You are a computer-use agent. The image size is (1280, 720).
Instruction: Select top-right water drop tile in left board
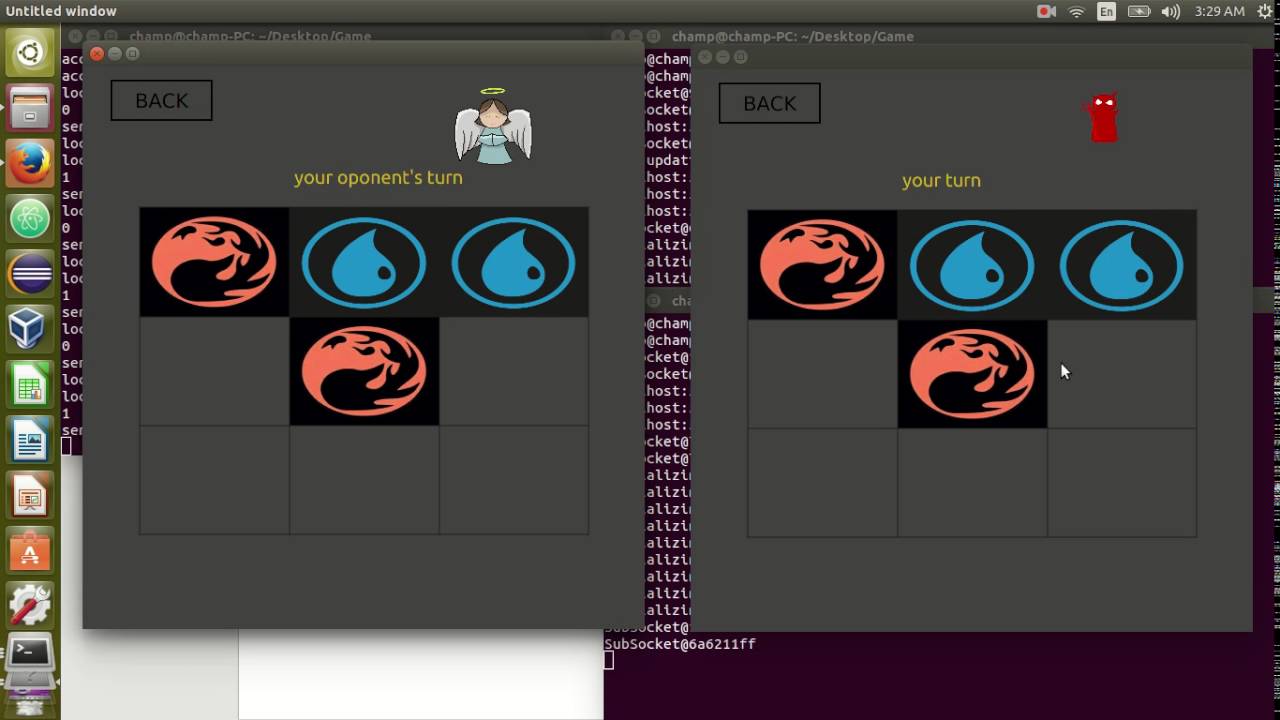click(514, 262)
